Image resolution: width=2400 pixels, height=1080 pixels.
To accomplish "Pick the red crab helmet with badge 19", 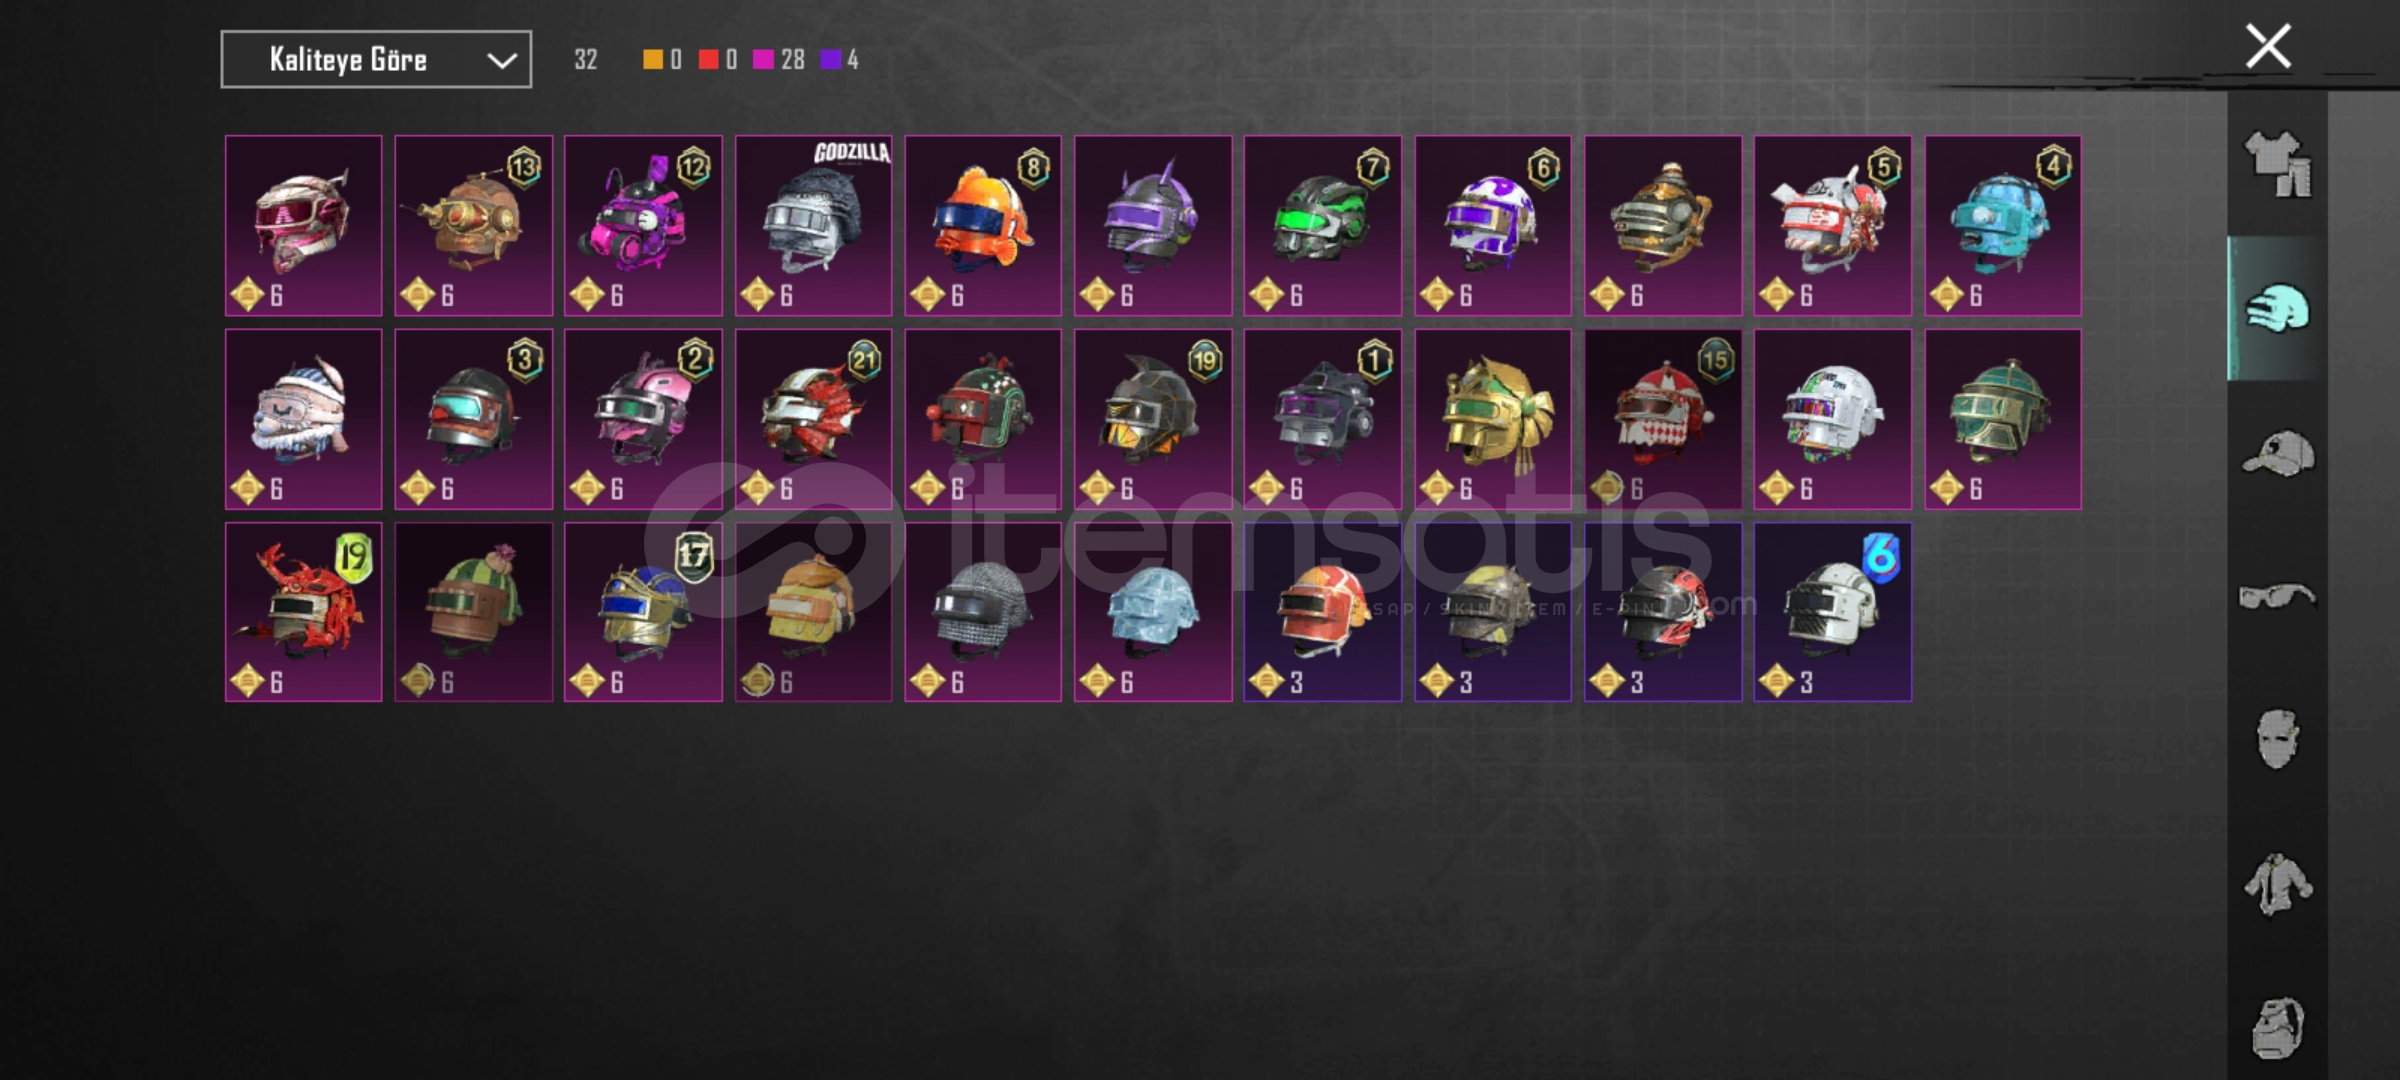I will pyautogui.click(x=303, y=612).
